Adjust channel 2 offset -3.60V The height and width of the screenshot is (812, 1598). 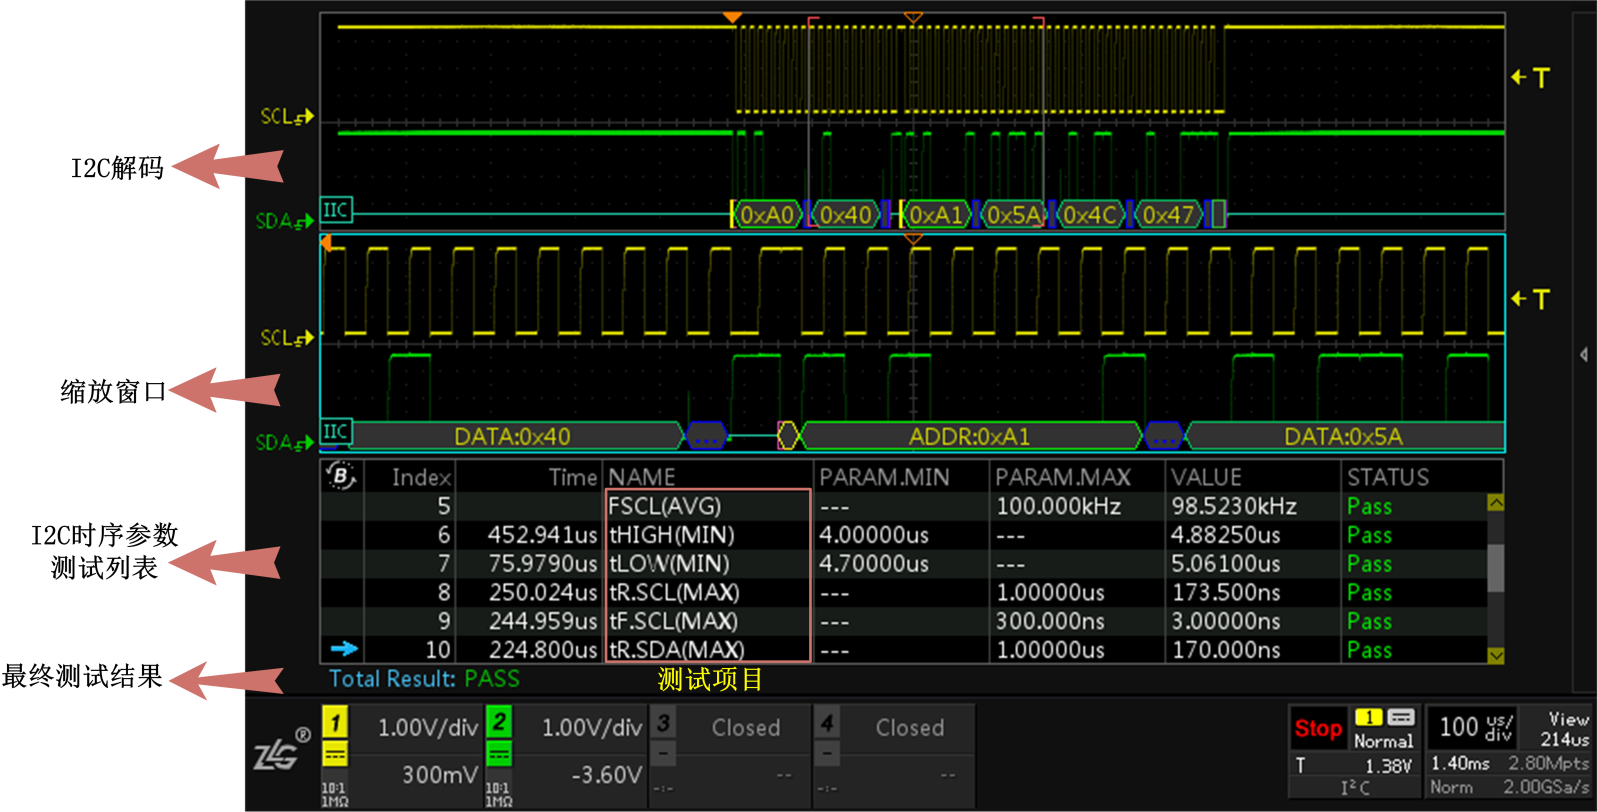click(606, 775)
